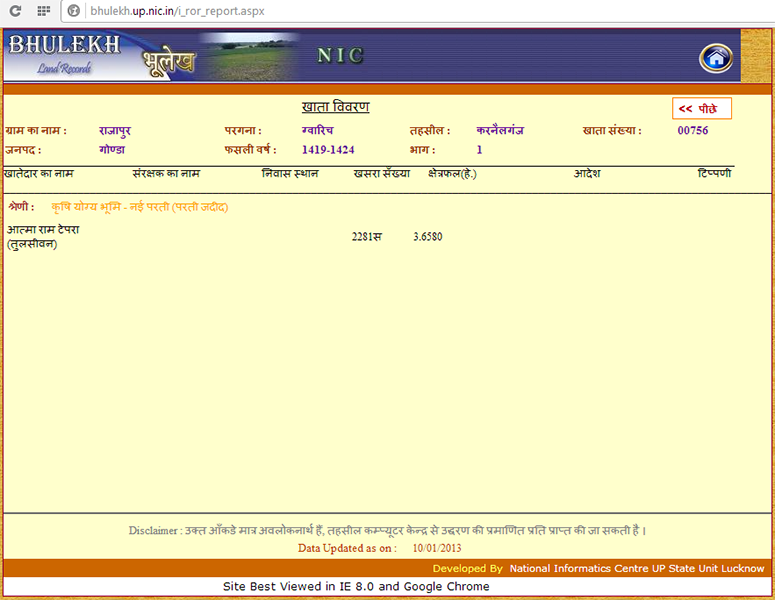
Task: Click the National Informatics Centre UP State Unit text
Action: pyautogui.click(x=636, y=568)
